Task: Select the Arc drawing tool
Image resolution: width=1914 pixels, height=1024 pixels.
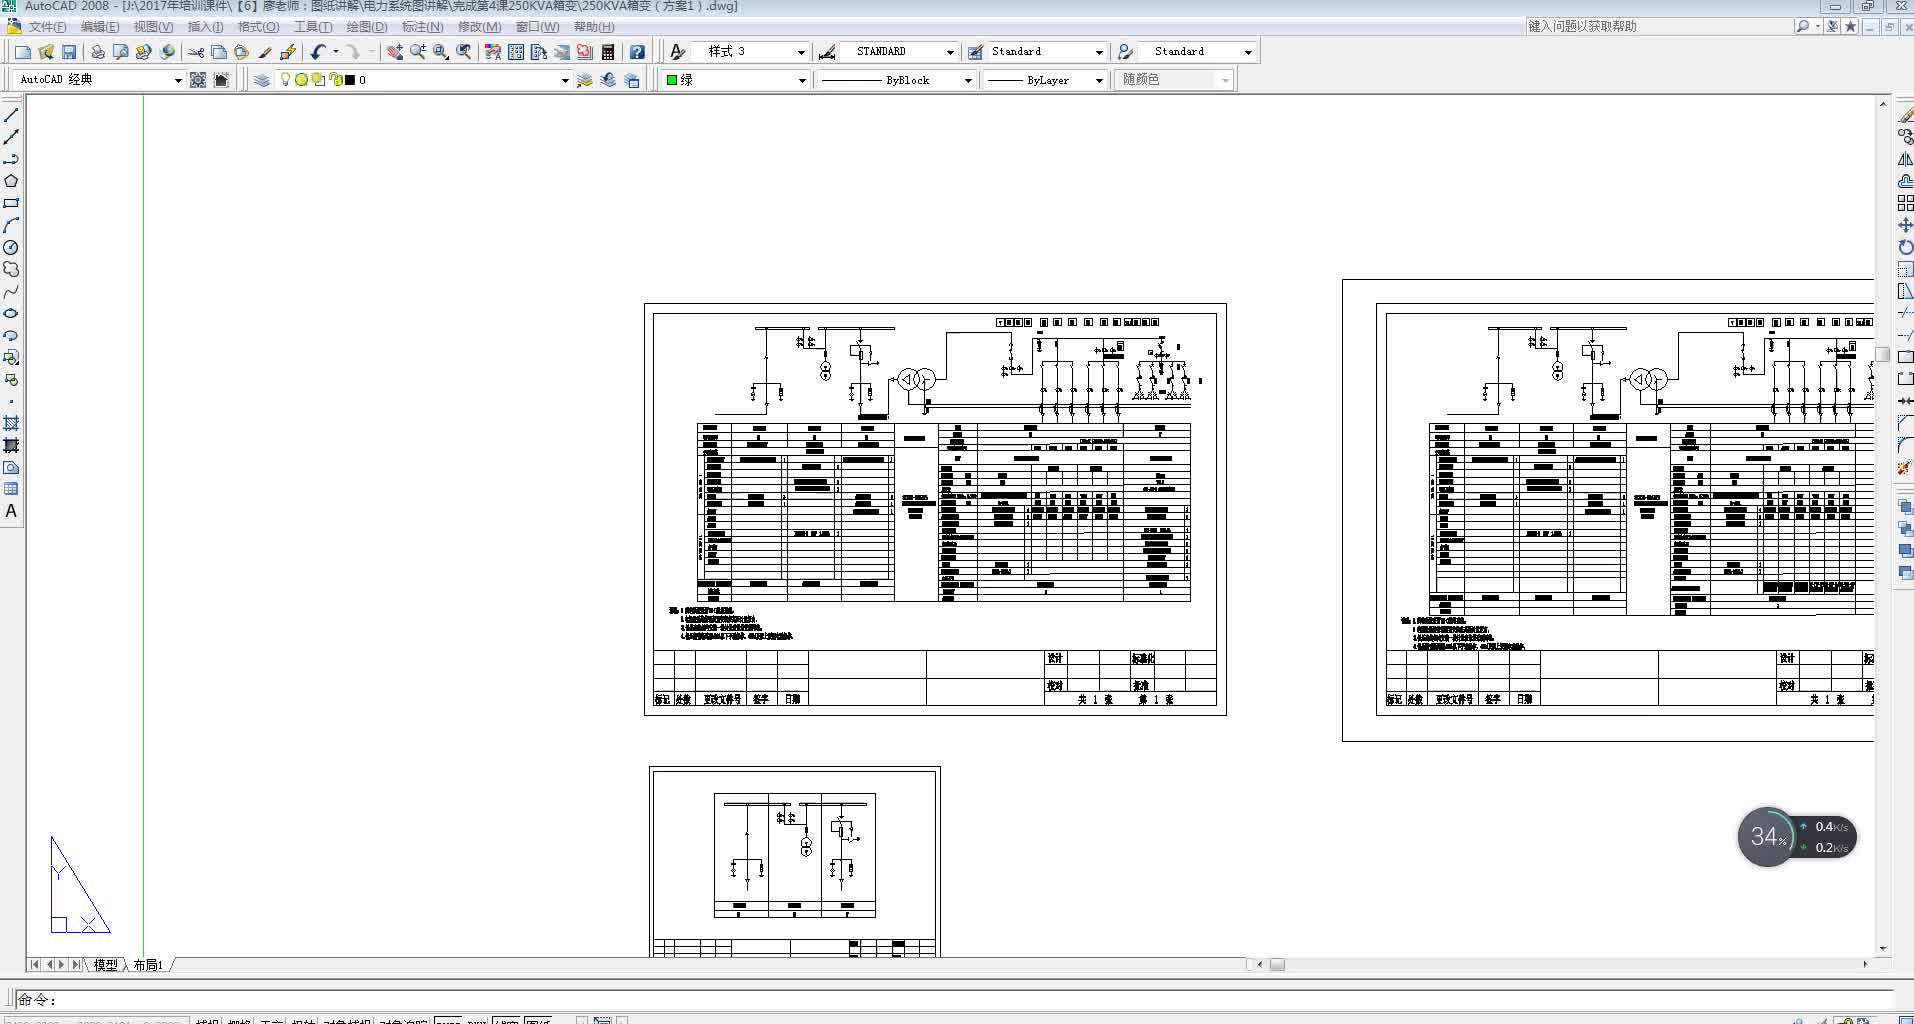Action: [x=11, y=225]
